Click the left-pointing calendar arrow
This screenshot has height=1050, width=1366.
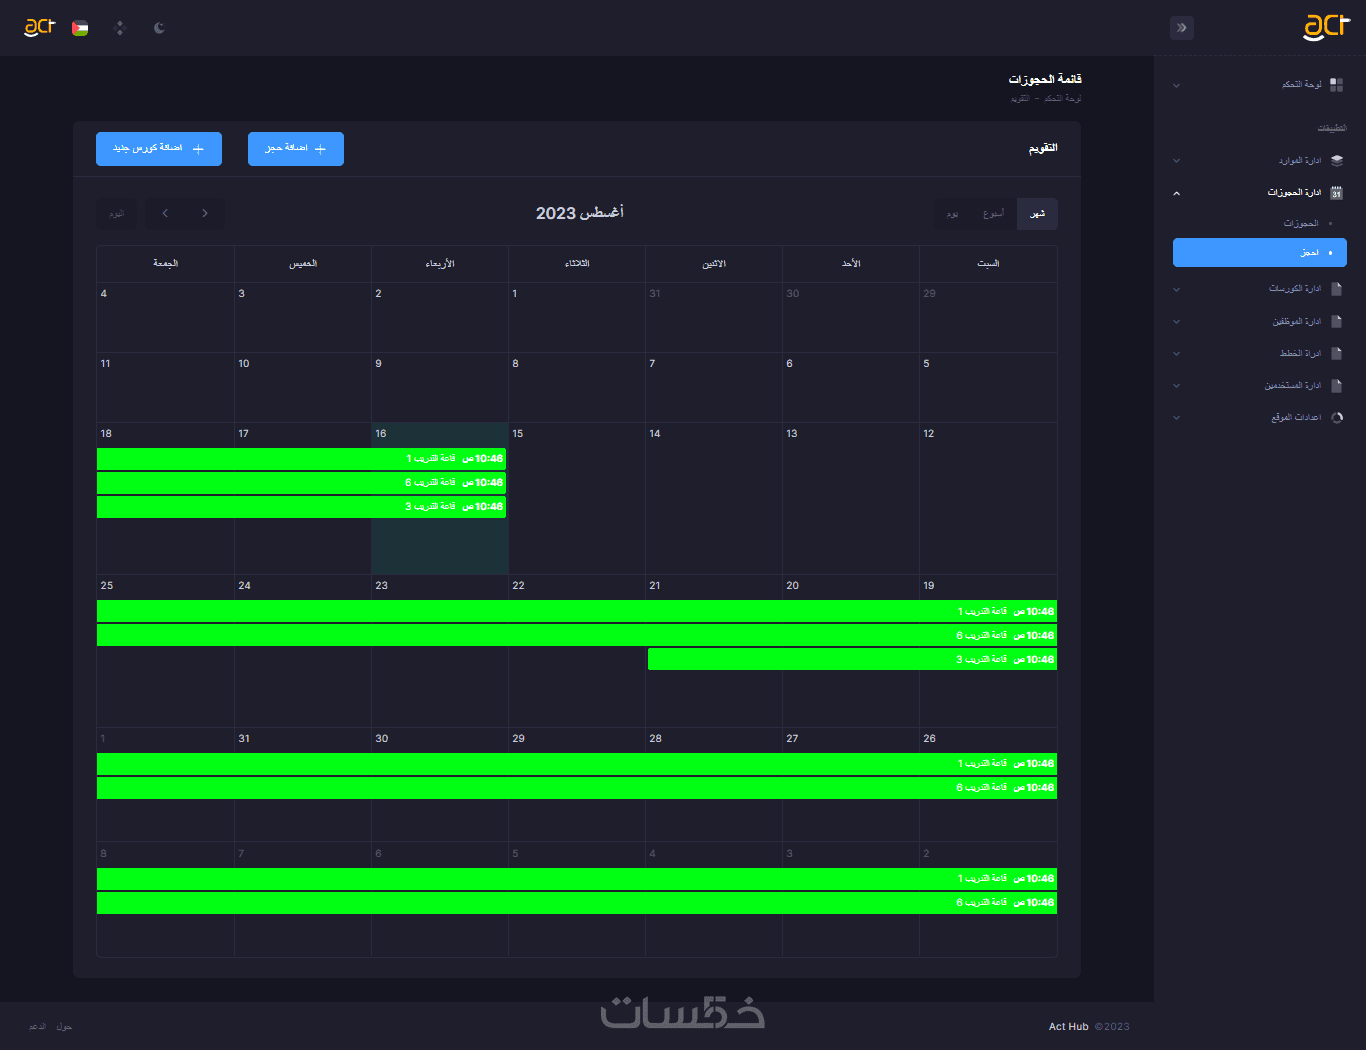165,213
